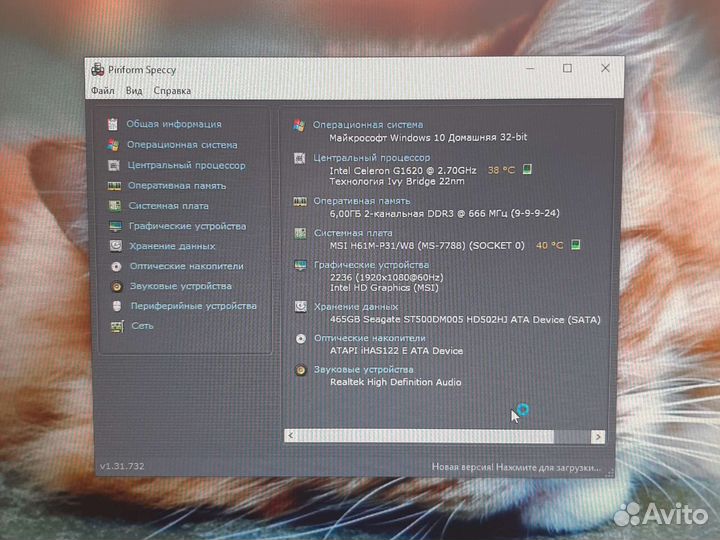
Task: Click the optical disc icon in summary
Action: pyautogui.click(x=301, y=339)
